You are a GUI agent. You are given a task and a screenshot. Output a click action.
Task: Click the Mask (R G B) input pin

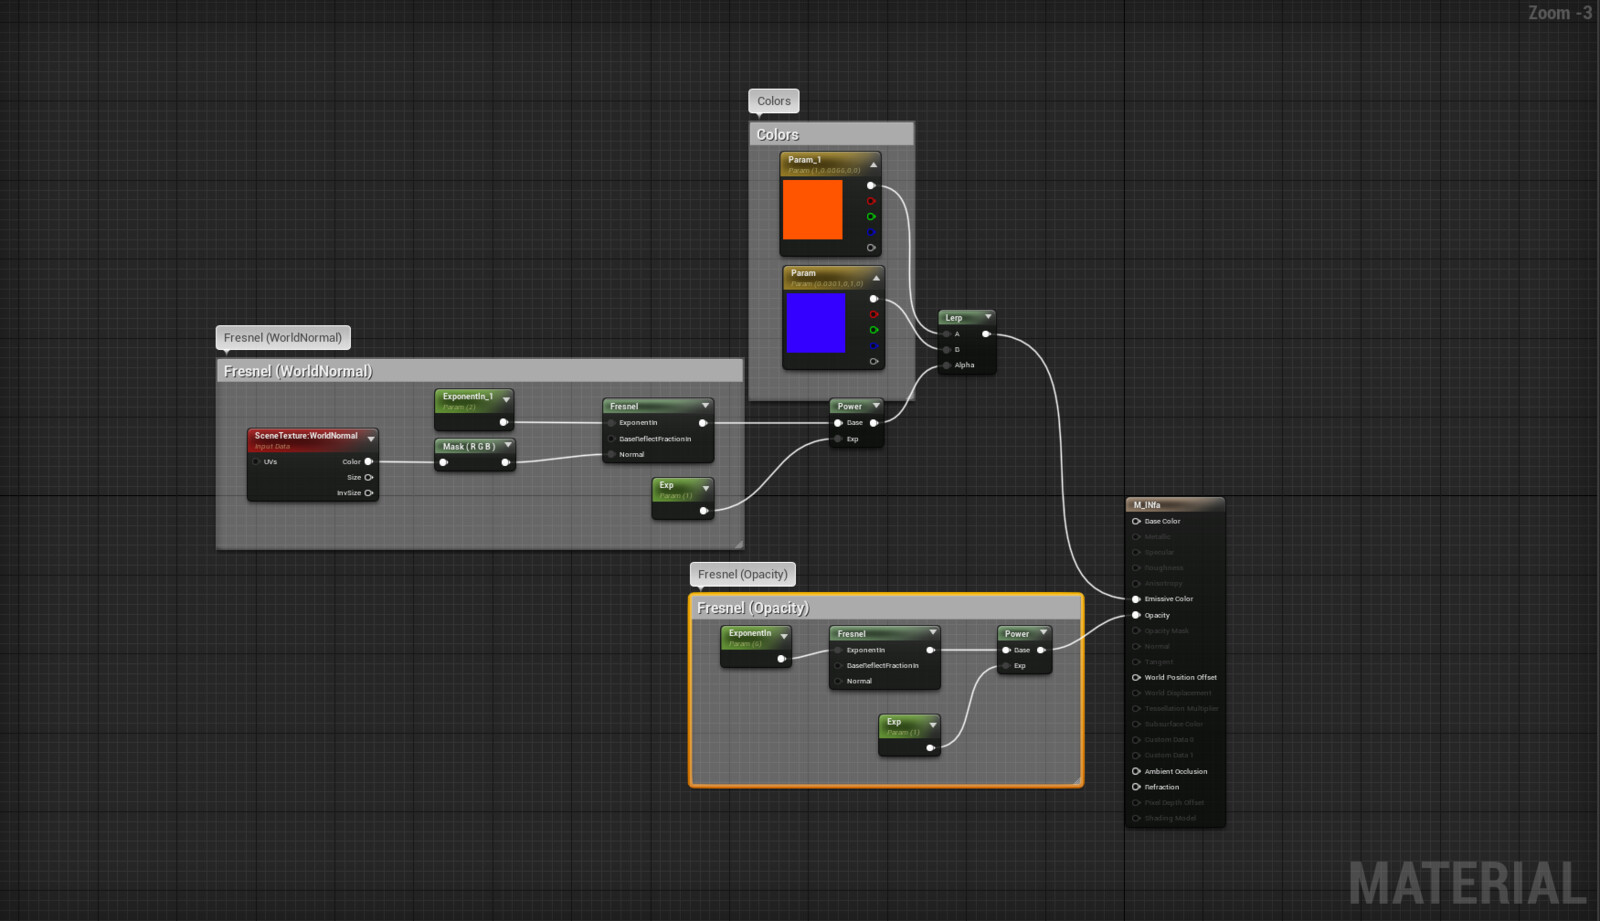point(444,462)
